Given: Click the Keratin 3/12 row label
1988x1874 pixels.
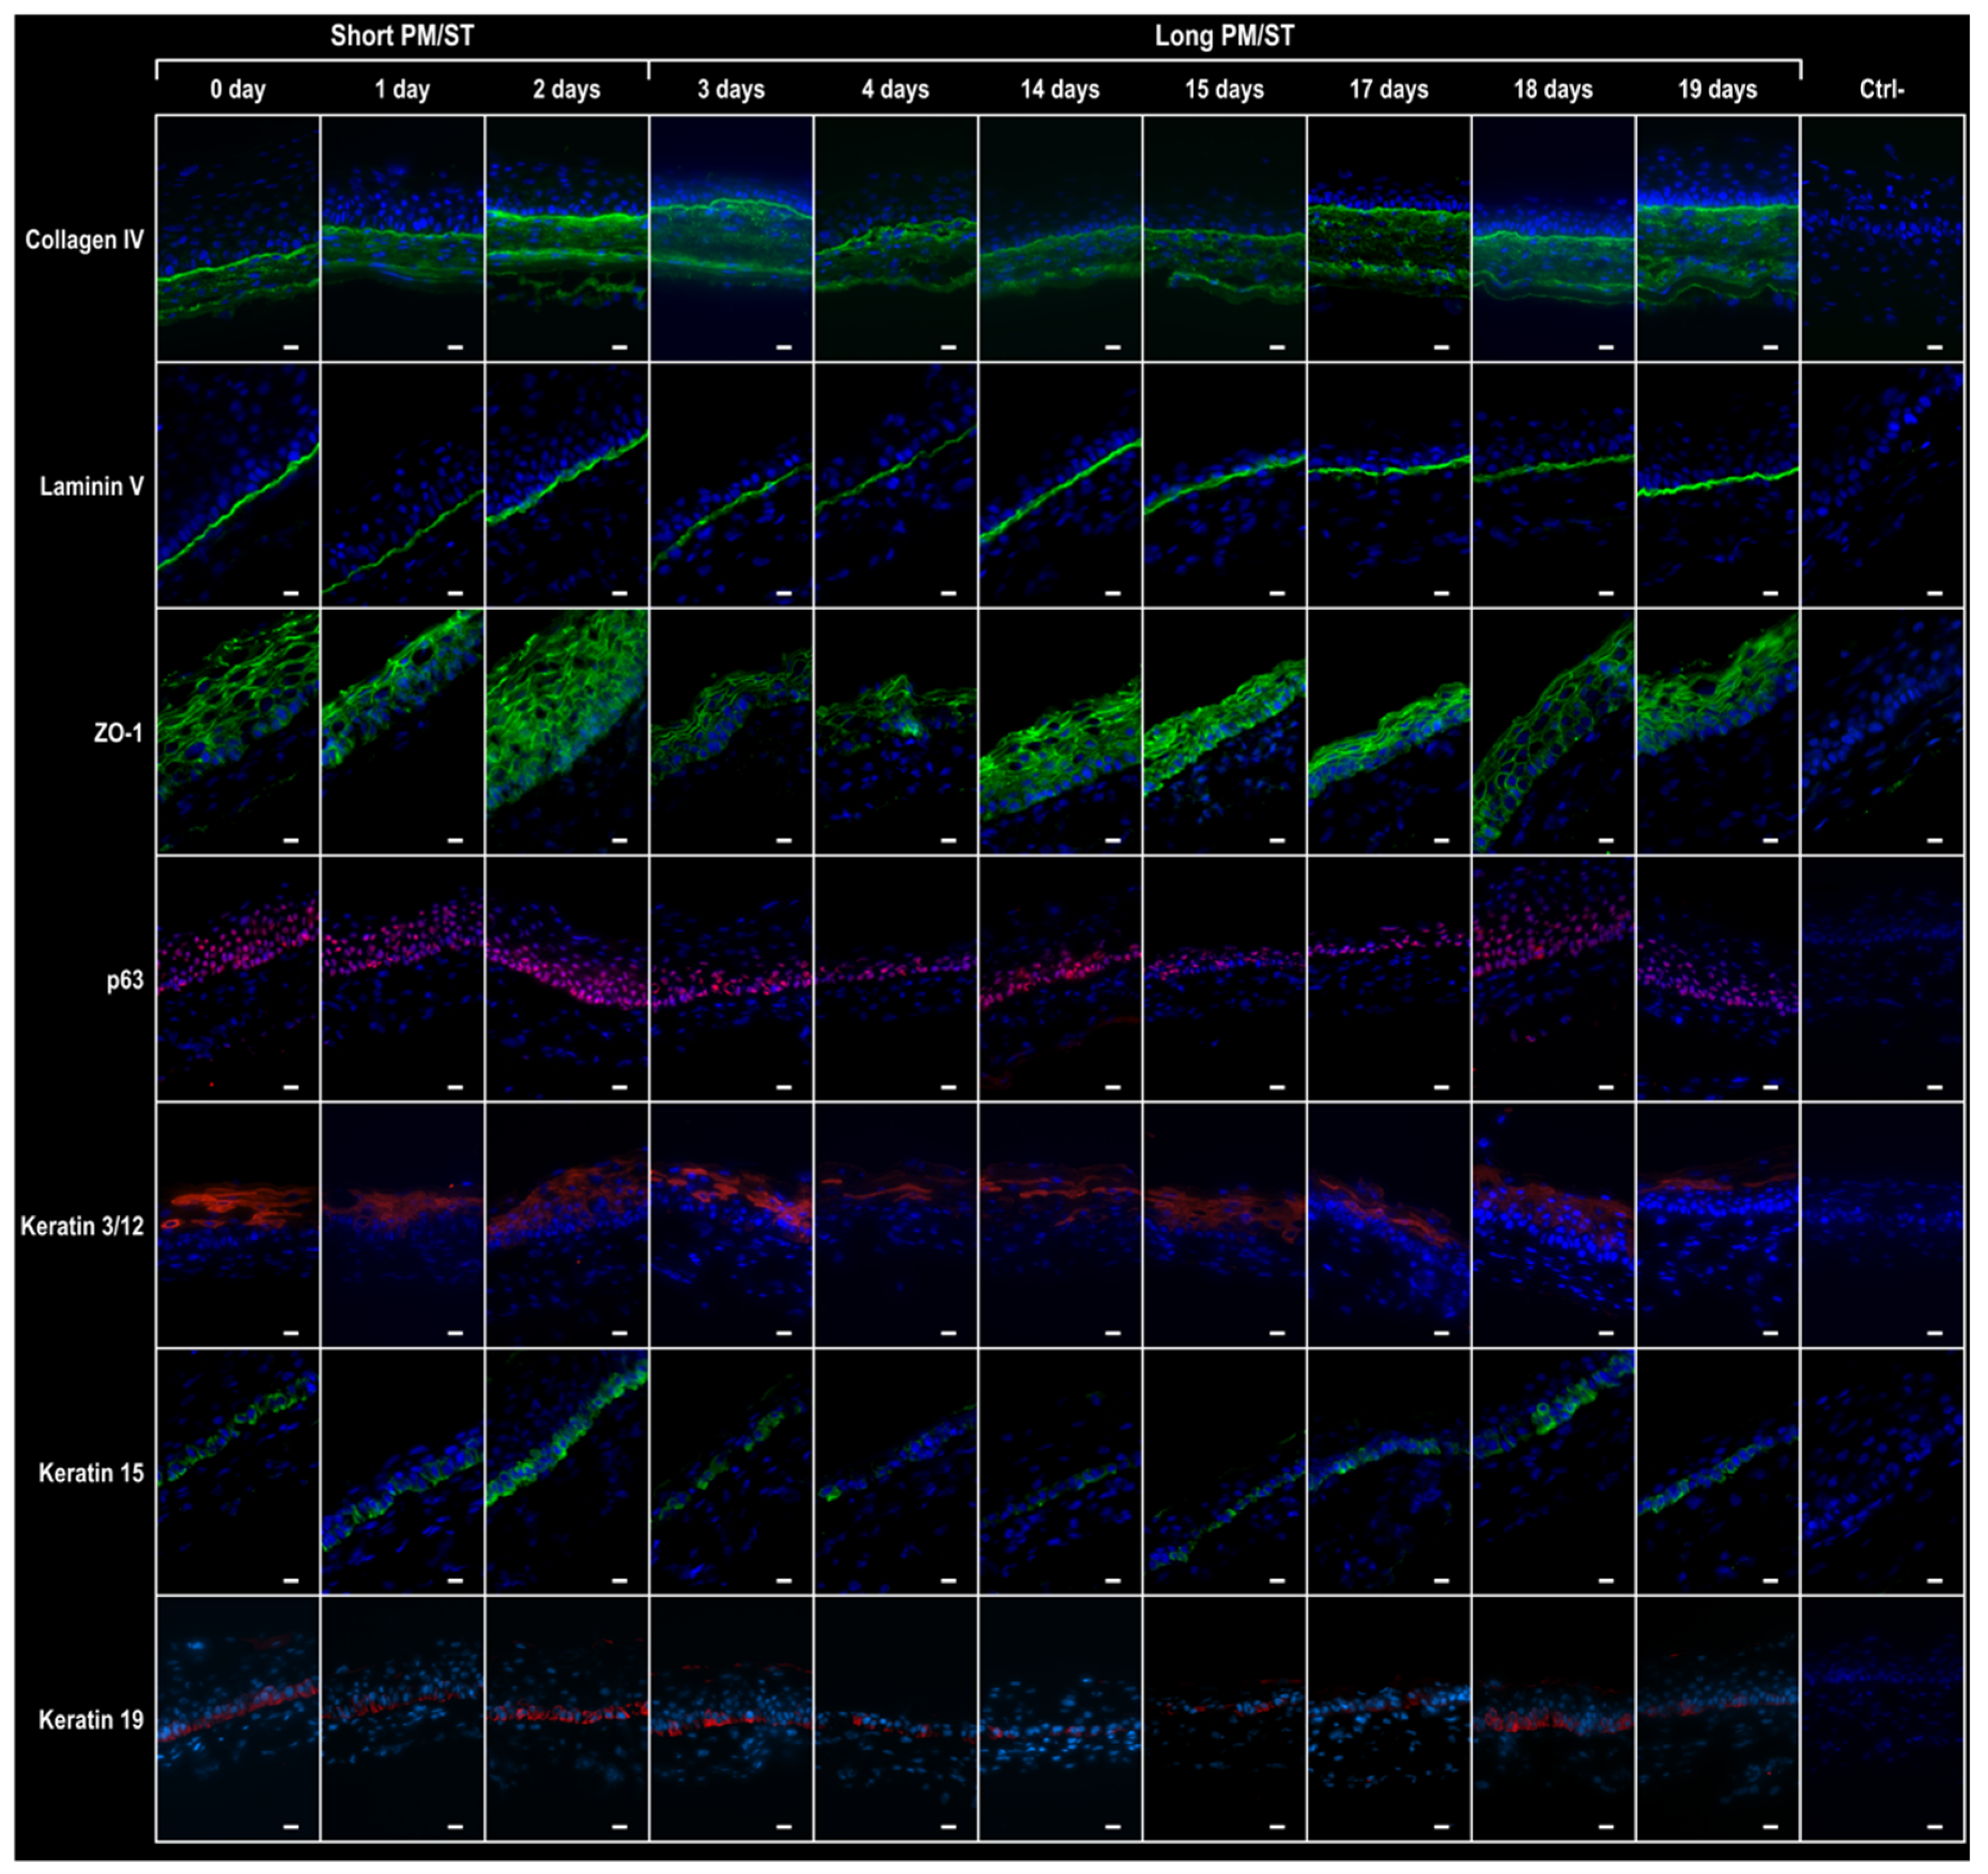Looking at the screenshot, I should click(82, 1227).
